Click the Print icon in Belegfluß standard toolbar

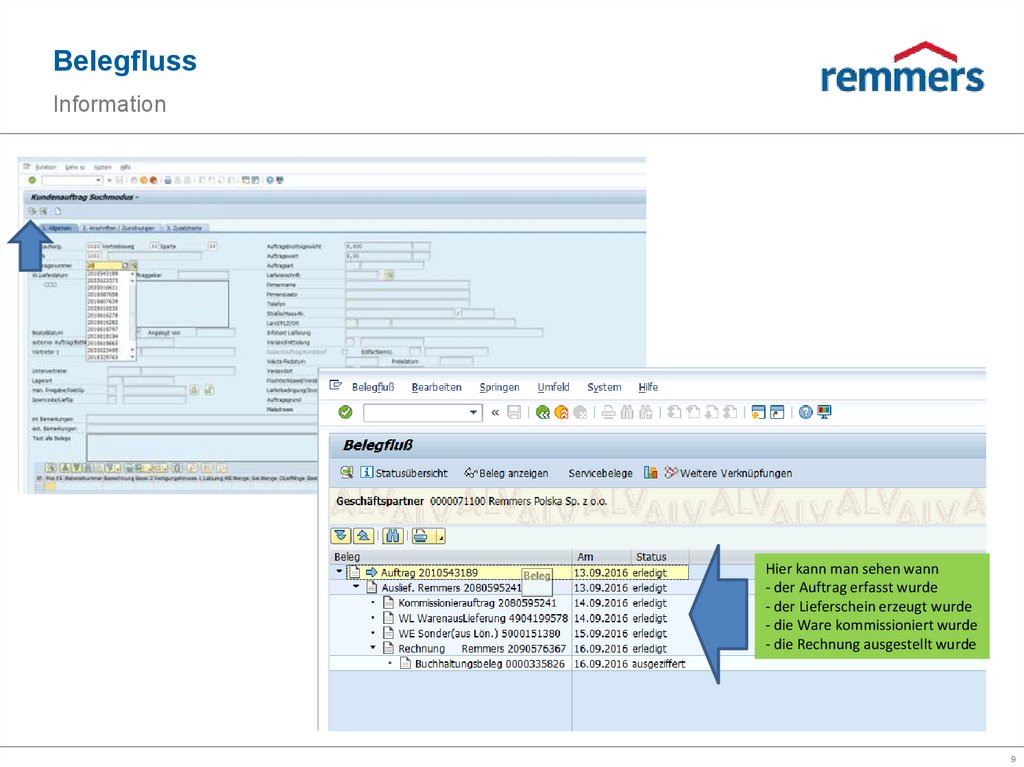(608, 412)
